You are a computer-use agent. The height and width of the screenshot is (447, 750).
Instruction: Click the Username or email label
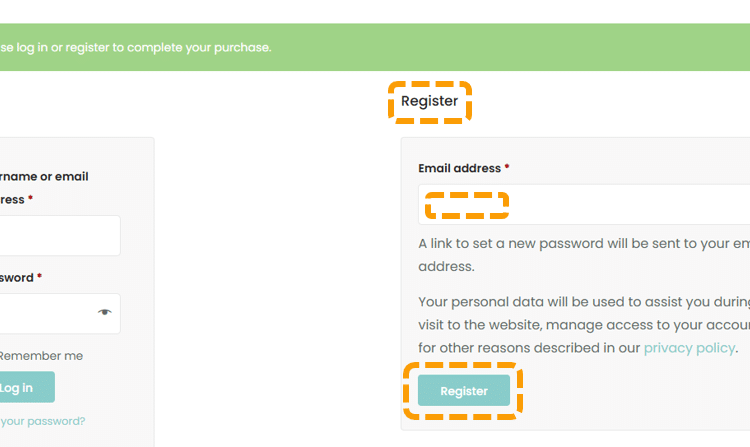point(45,177)
